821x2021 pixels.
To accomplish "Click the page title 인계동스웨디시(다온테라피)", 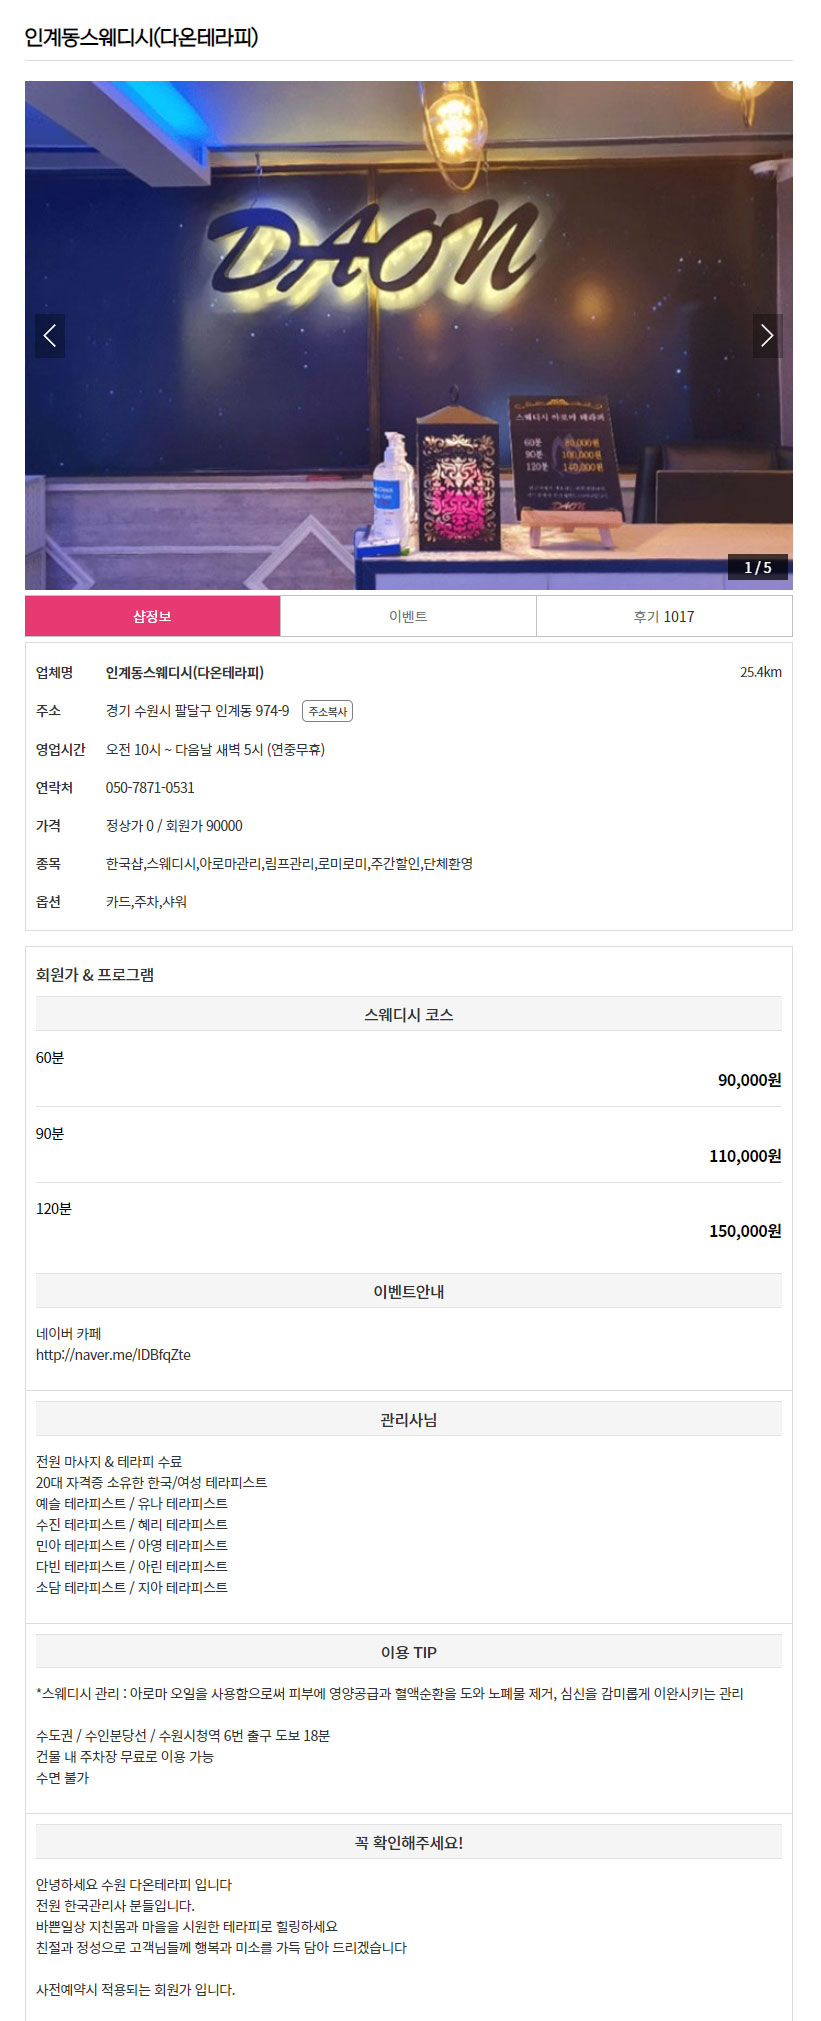I will [141, 37].
